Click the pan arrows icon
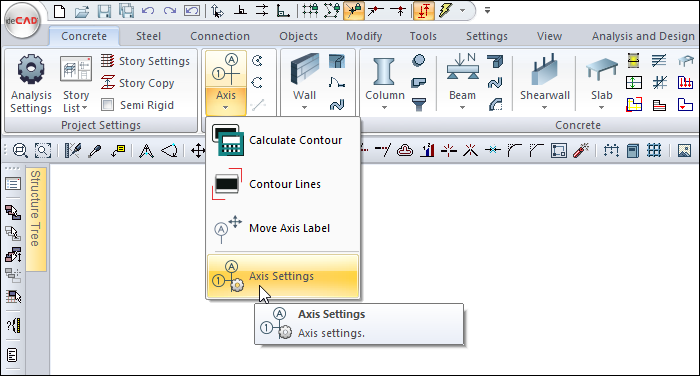Screen dimensions: 700x376 198,150
